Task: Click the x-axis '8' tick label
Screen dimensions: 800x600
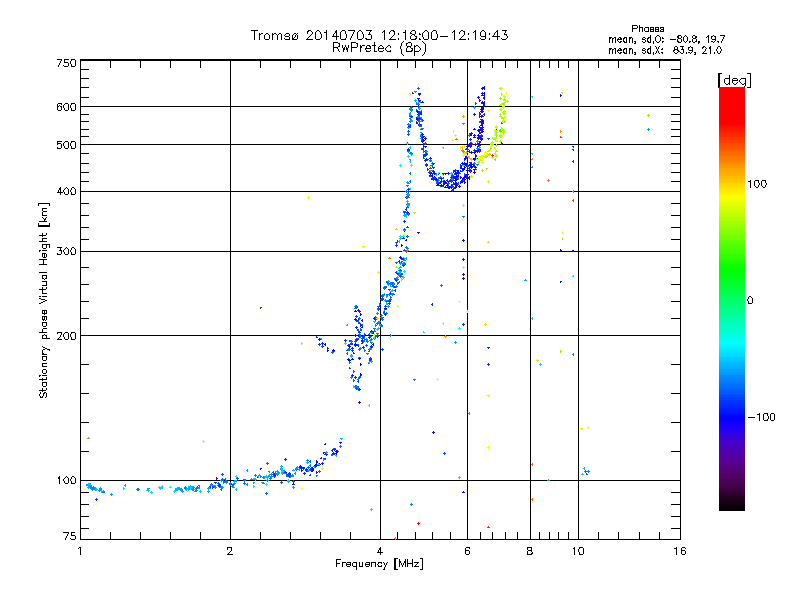Action: click(x=530, y=551)
